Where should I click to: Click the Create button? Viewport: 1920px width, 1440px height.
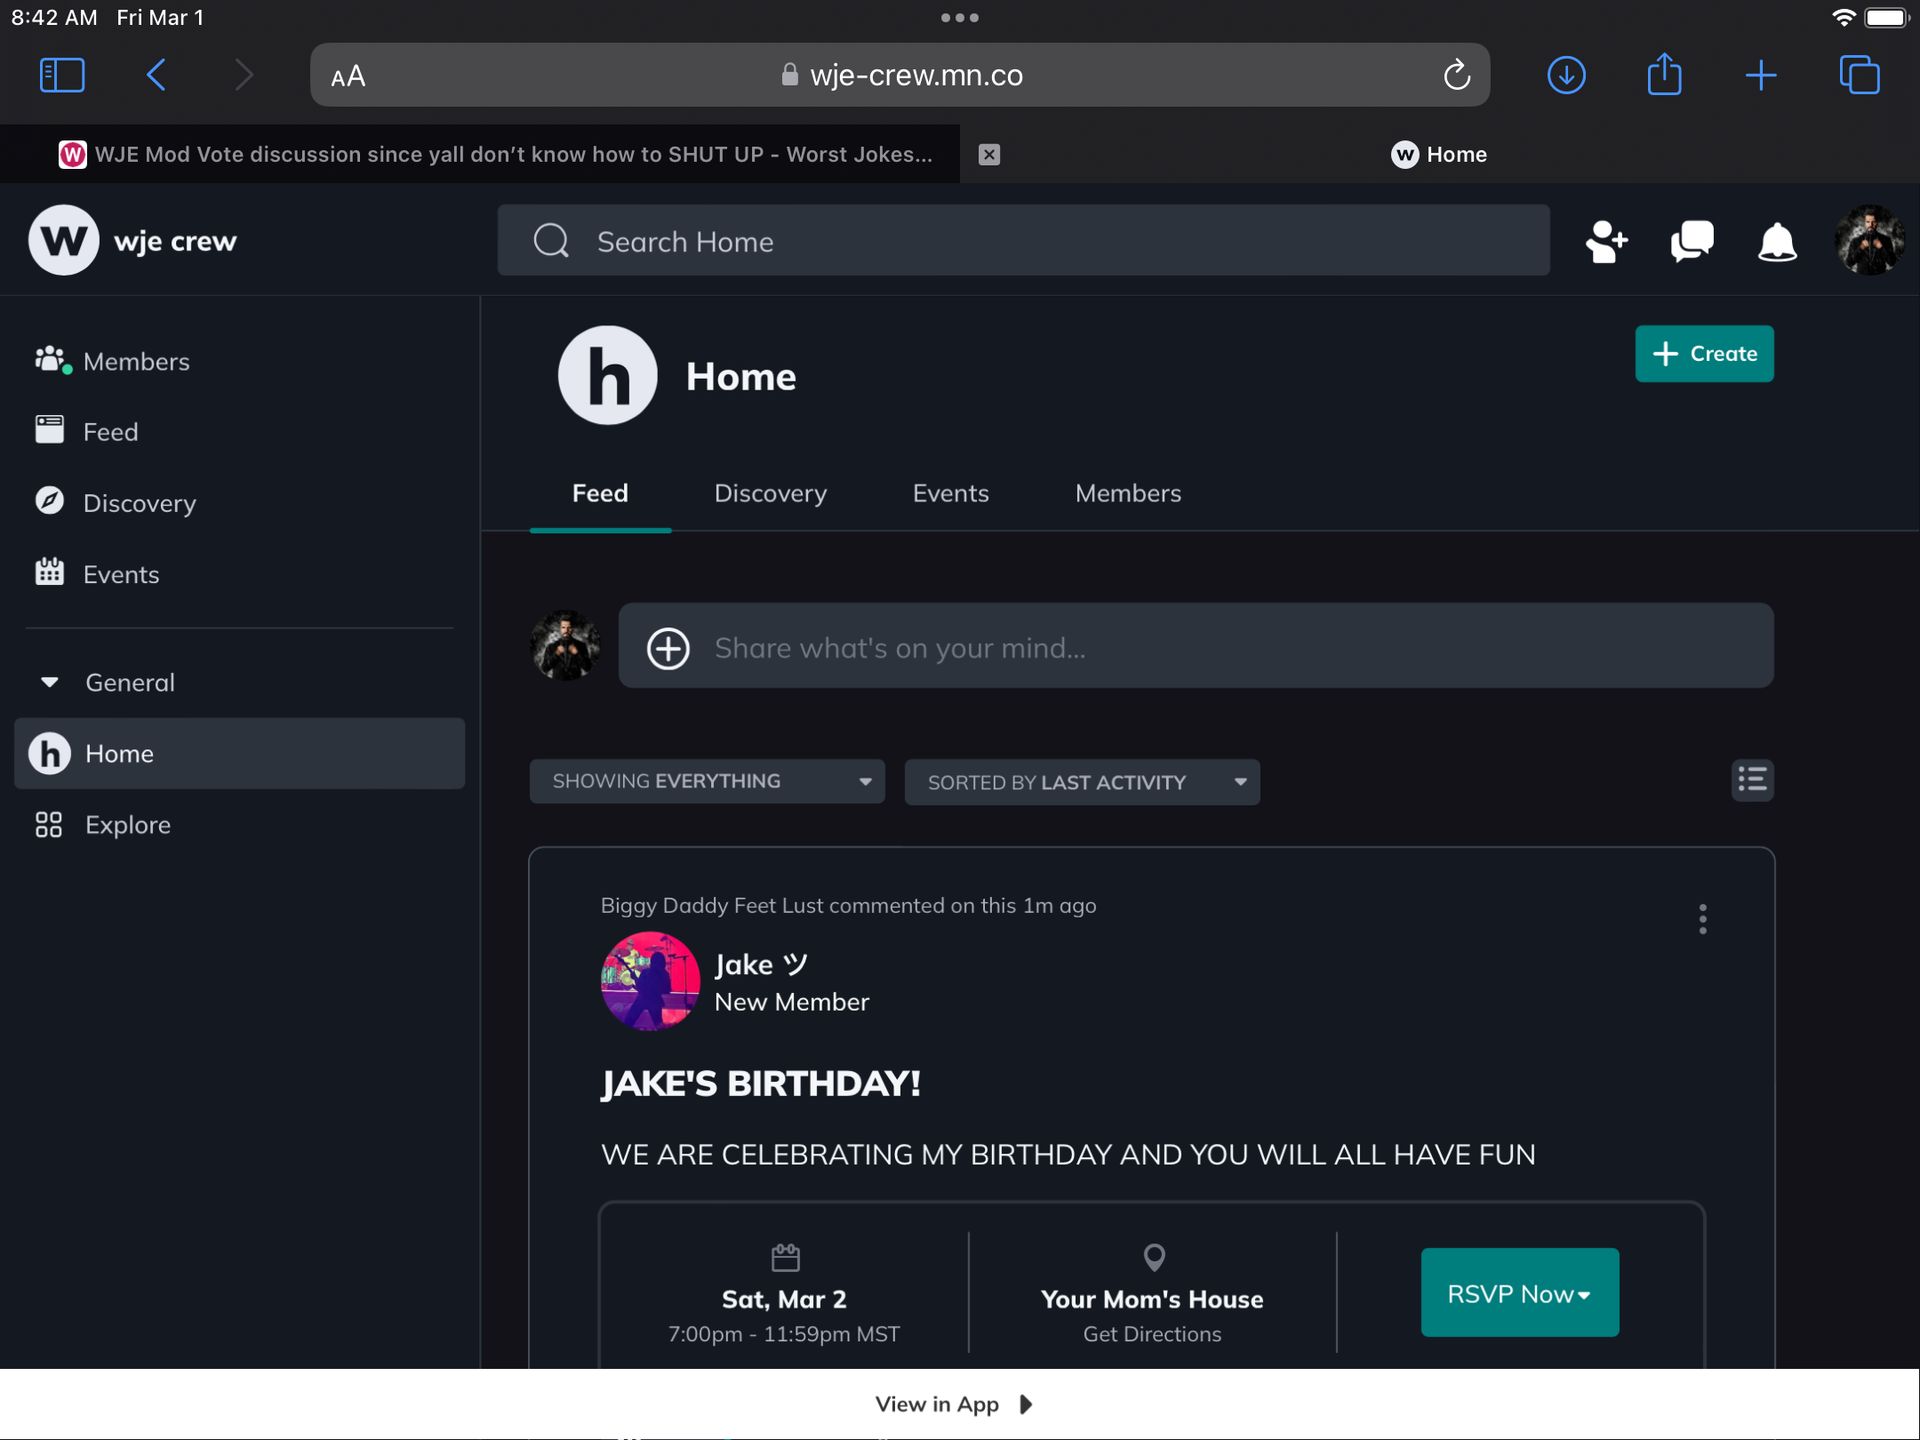(1704, 353)
